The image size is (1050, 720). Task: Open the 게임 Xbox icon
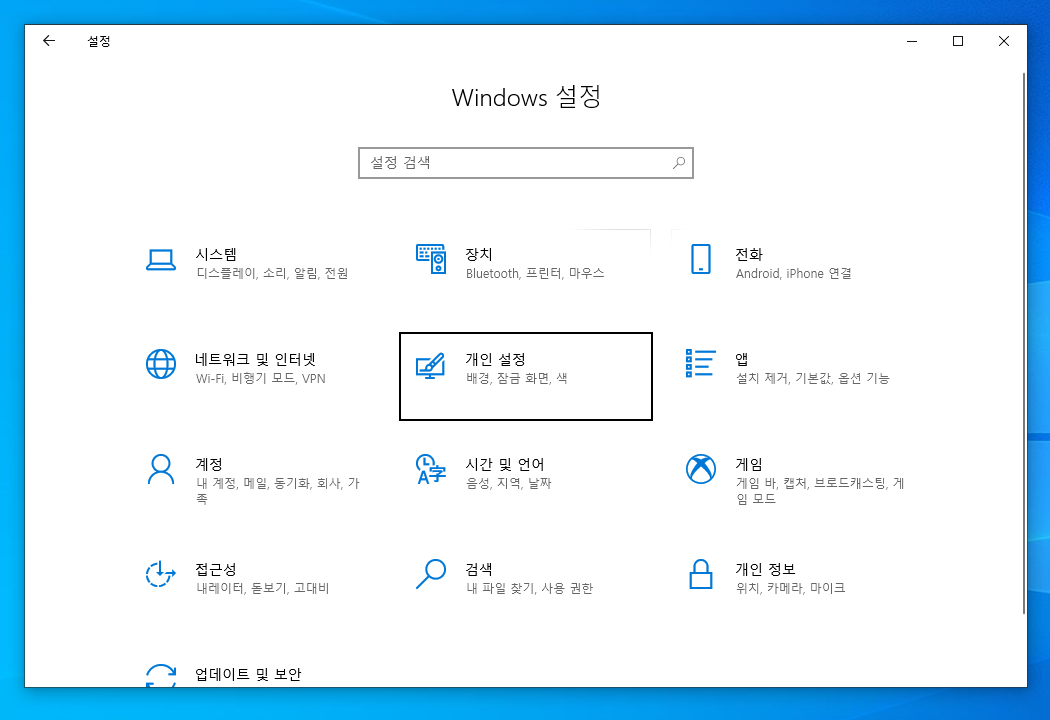pos(700,469)
